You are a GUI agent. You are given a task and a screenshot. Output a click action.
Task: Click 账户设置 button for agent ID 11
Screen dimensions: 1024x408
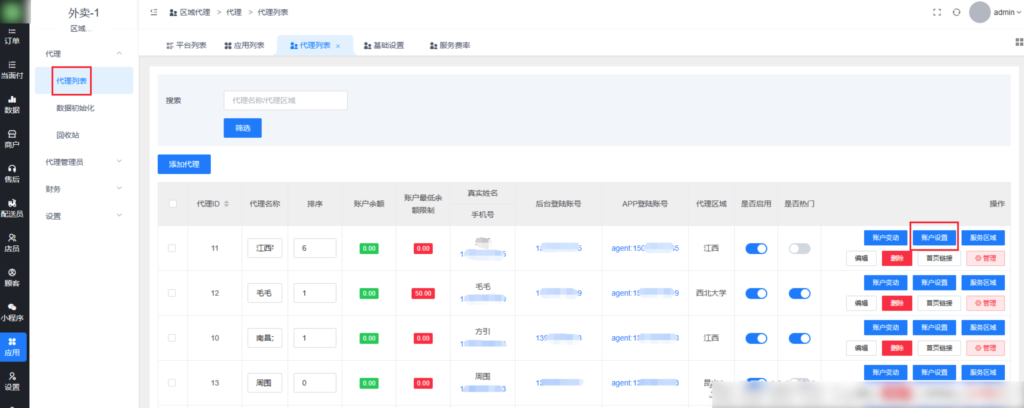(x=934, y=238)
